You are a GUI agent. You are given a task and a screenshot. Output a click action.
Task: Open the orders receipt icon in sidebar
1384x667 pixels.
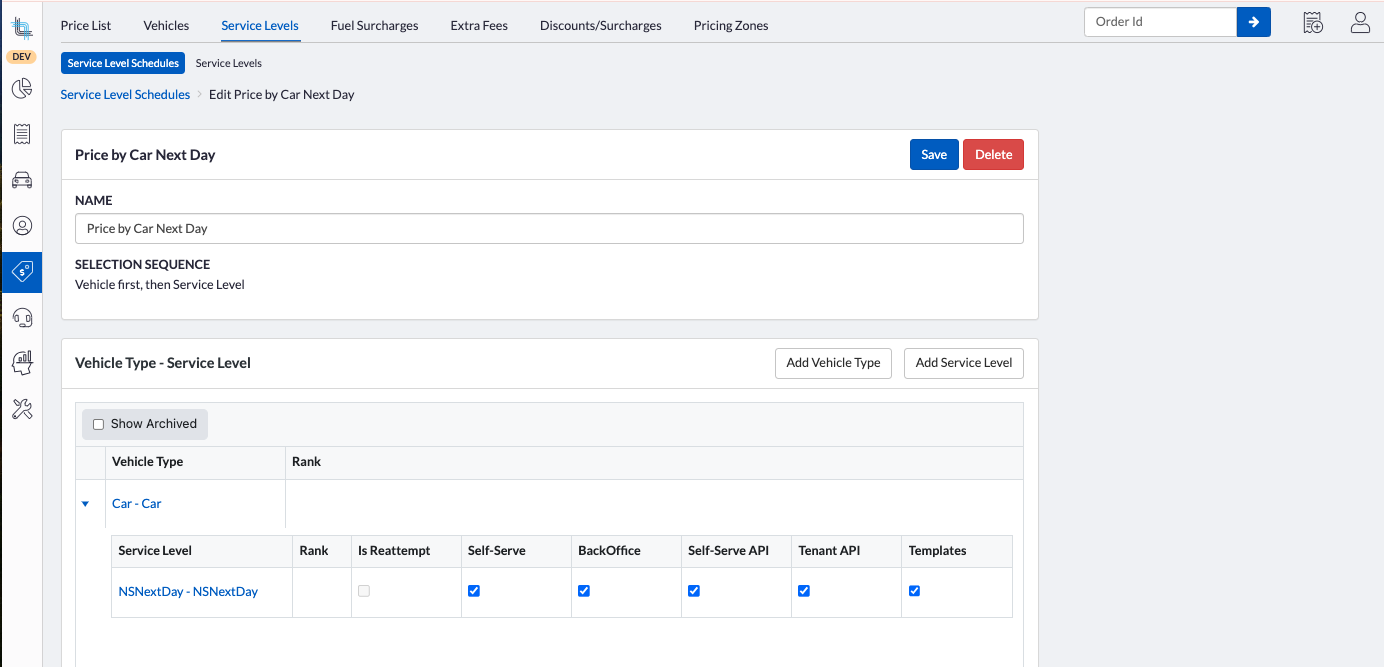[x=22, y=134]
